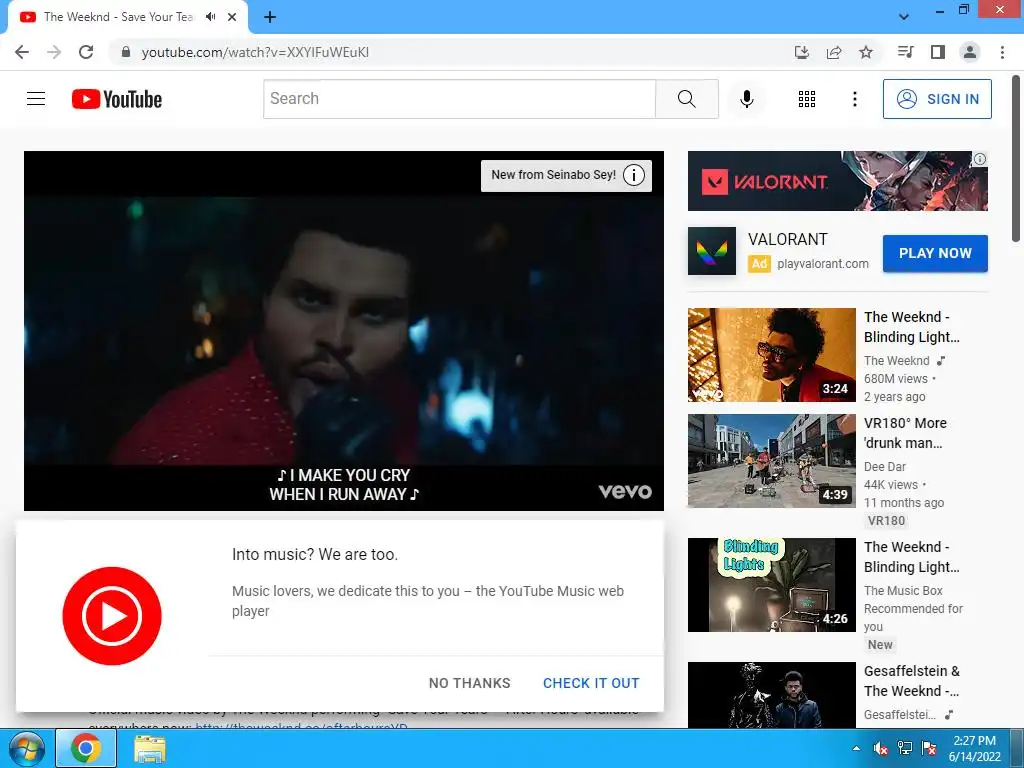Image resolution: width=1024 pixels, height=768 pixels.
Task: Open The Weeknd Blinding Lights 3:24 thumbnail
Action: (771, 355)
